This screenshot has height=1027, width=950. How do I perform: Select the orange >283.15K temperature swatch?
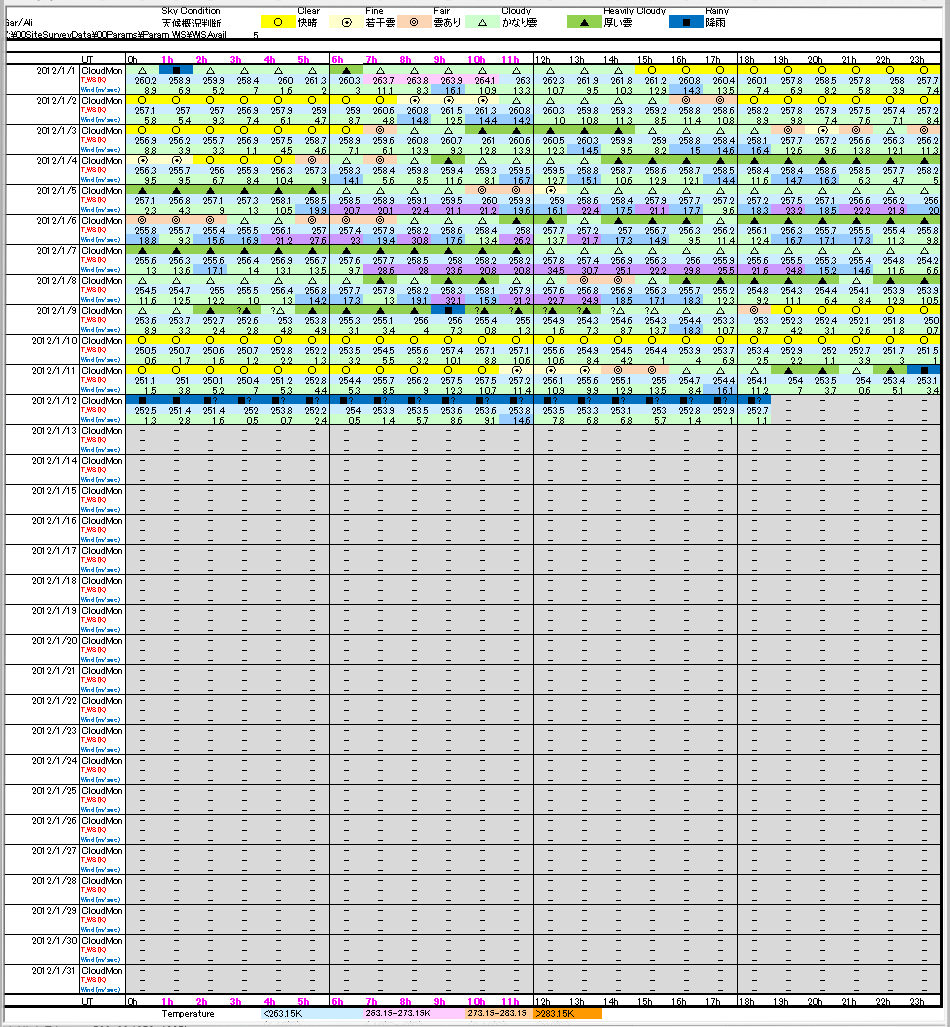(x=567, y=1013)
